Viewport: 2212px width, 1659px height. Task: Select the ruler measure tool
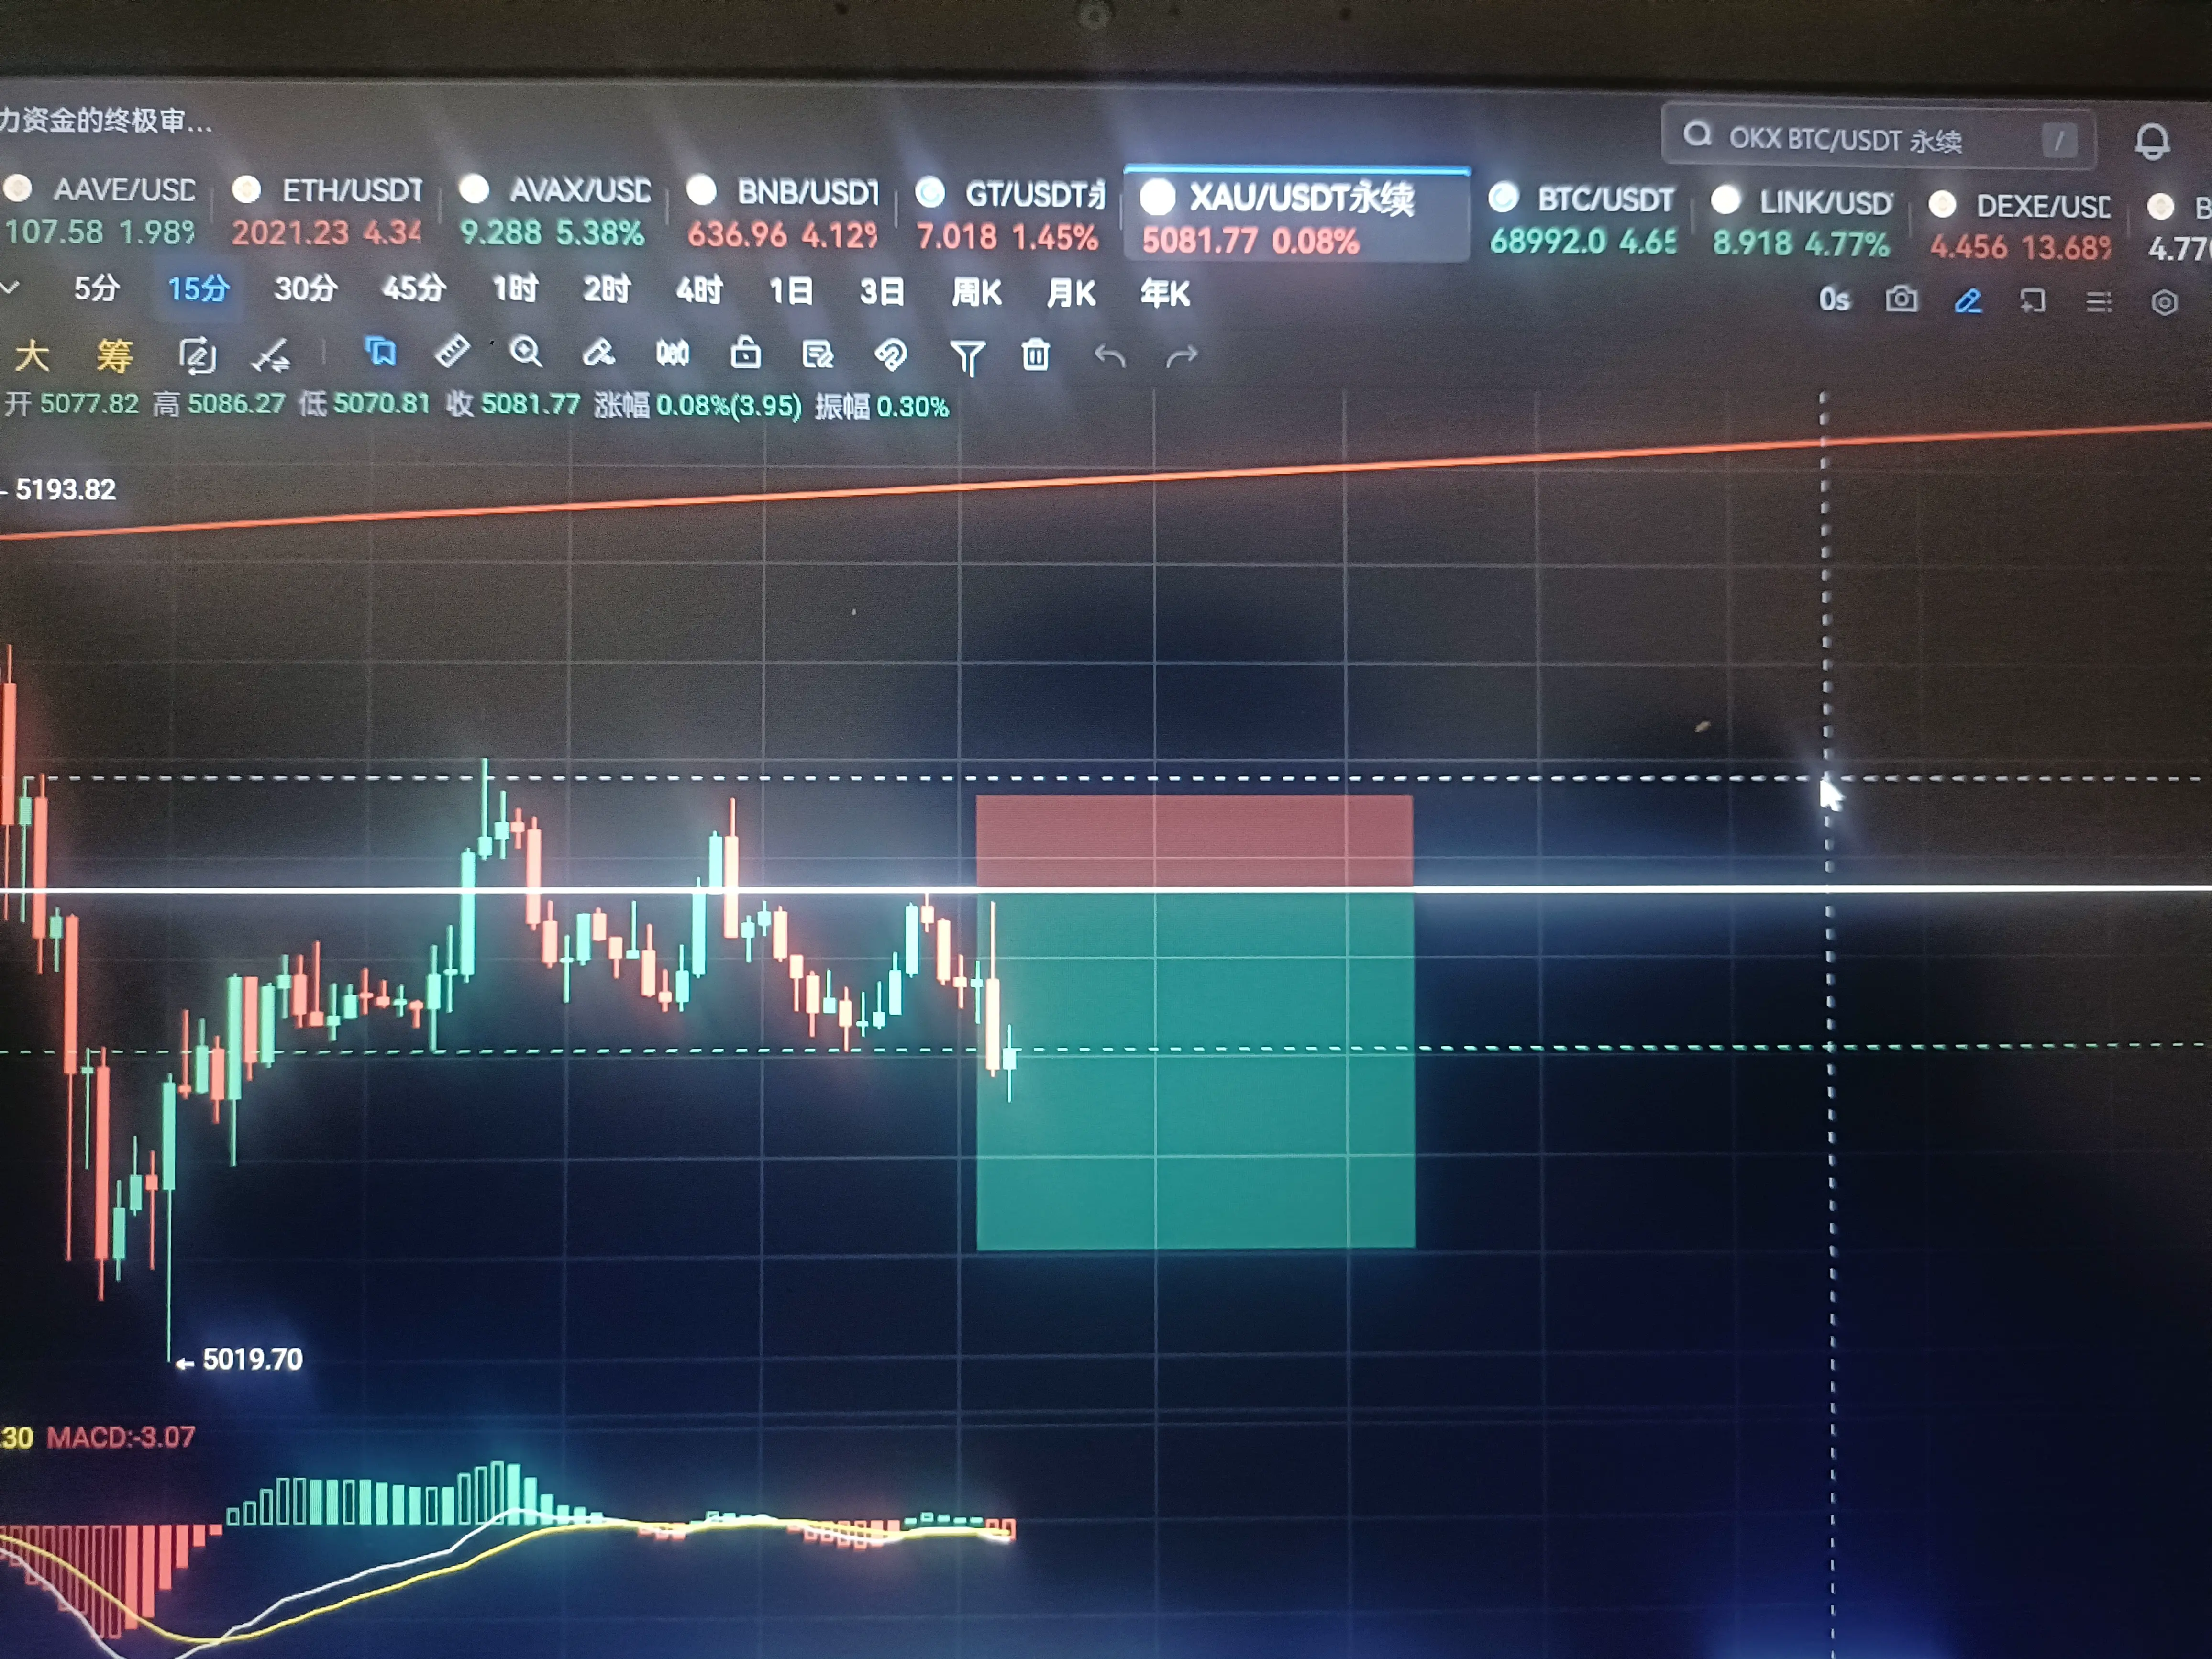[x=452, y=351]
